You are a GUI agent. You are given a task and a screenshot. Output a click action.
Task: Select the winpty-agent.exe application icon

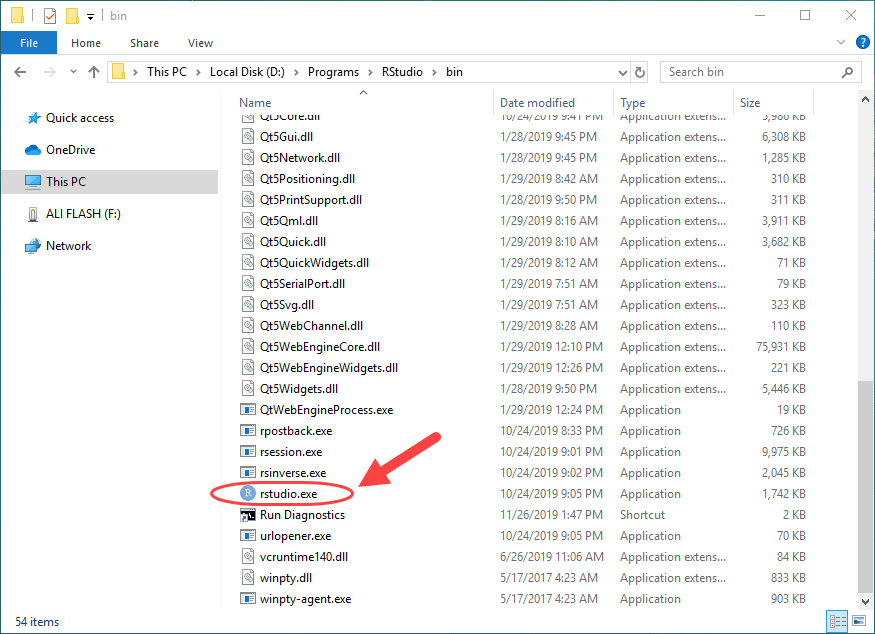pos(248,599)
